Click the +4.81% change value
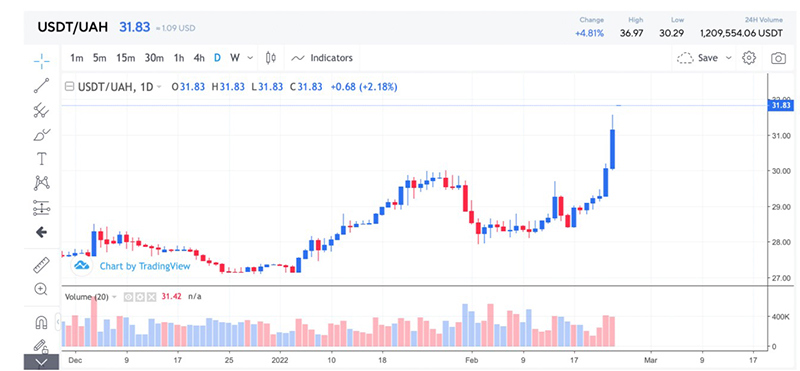This screenshot has height=371, width=800. [590, 33]
